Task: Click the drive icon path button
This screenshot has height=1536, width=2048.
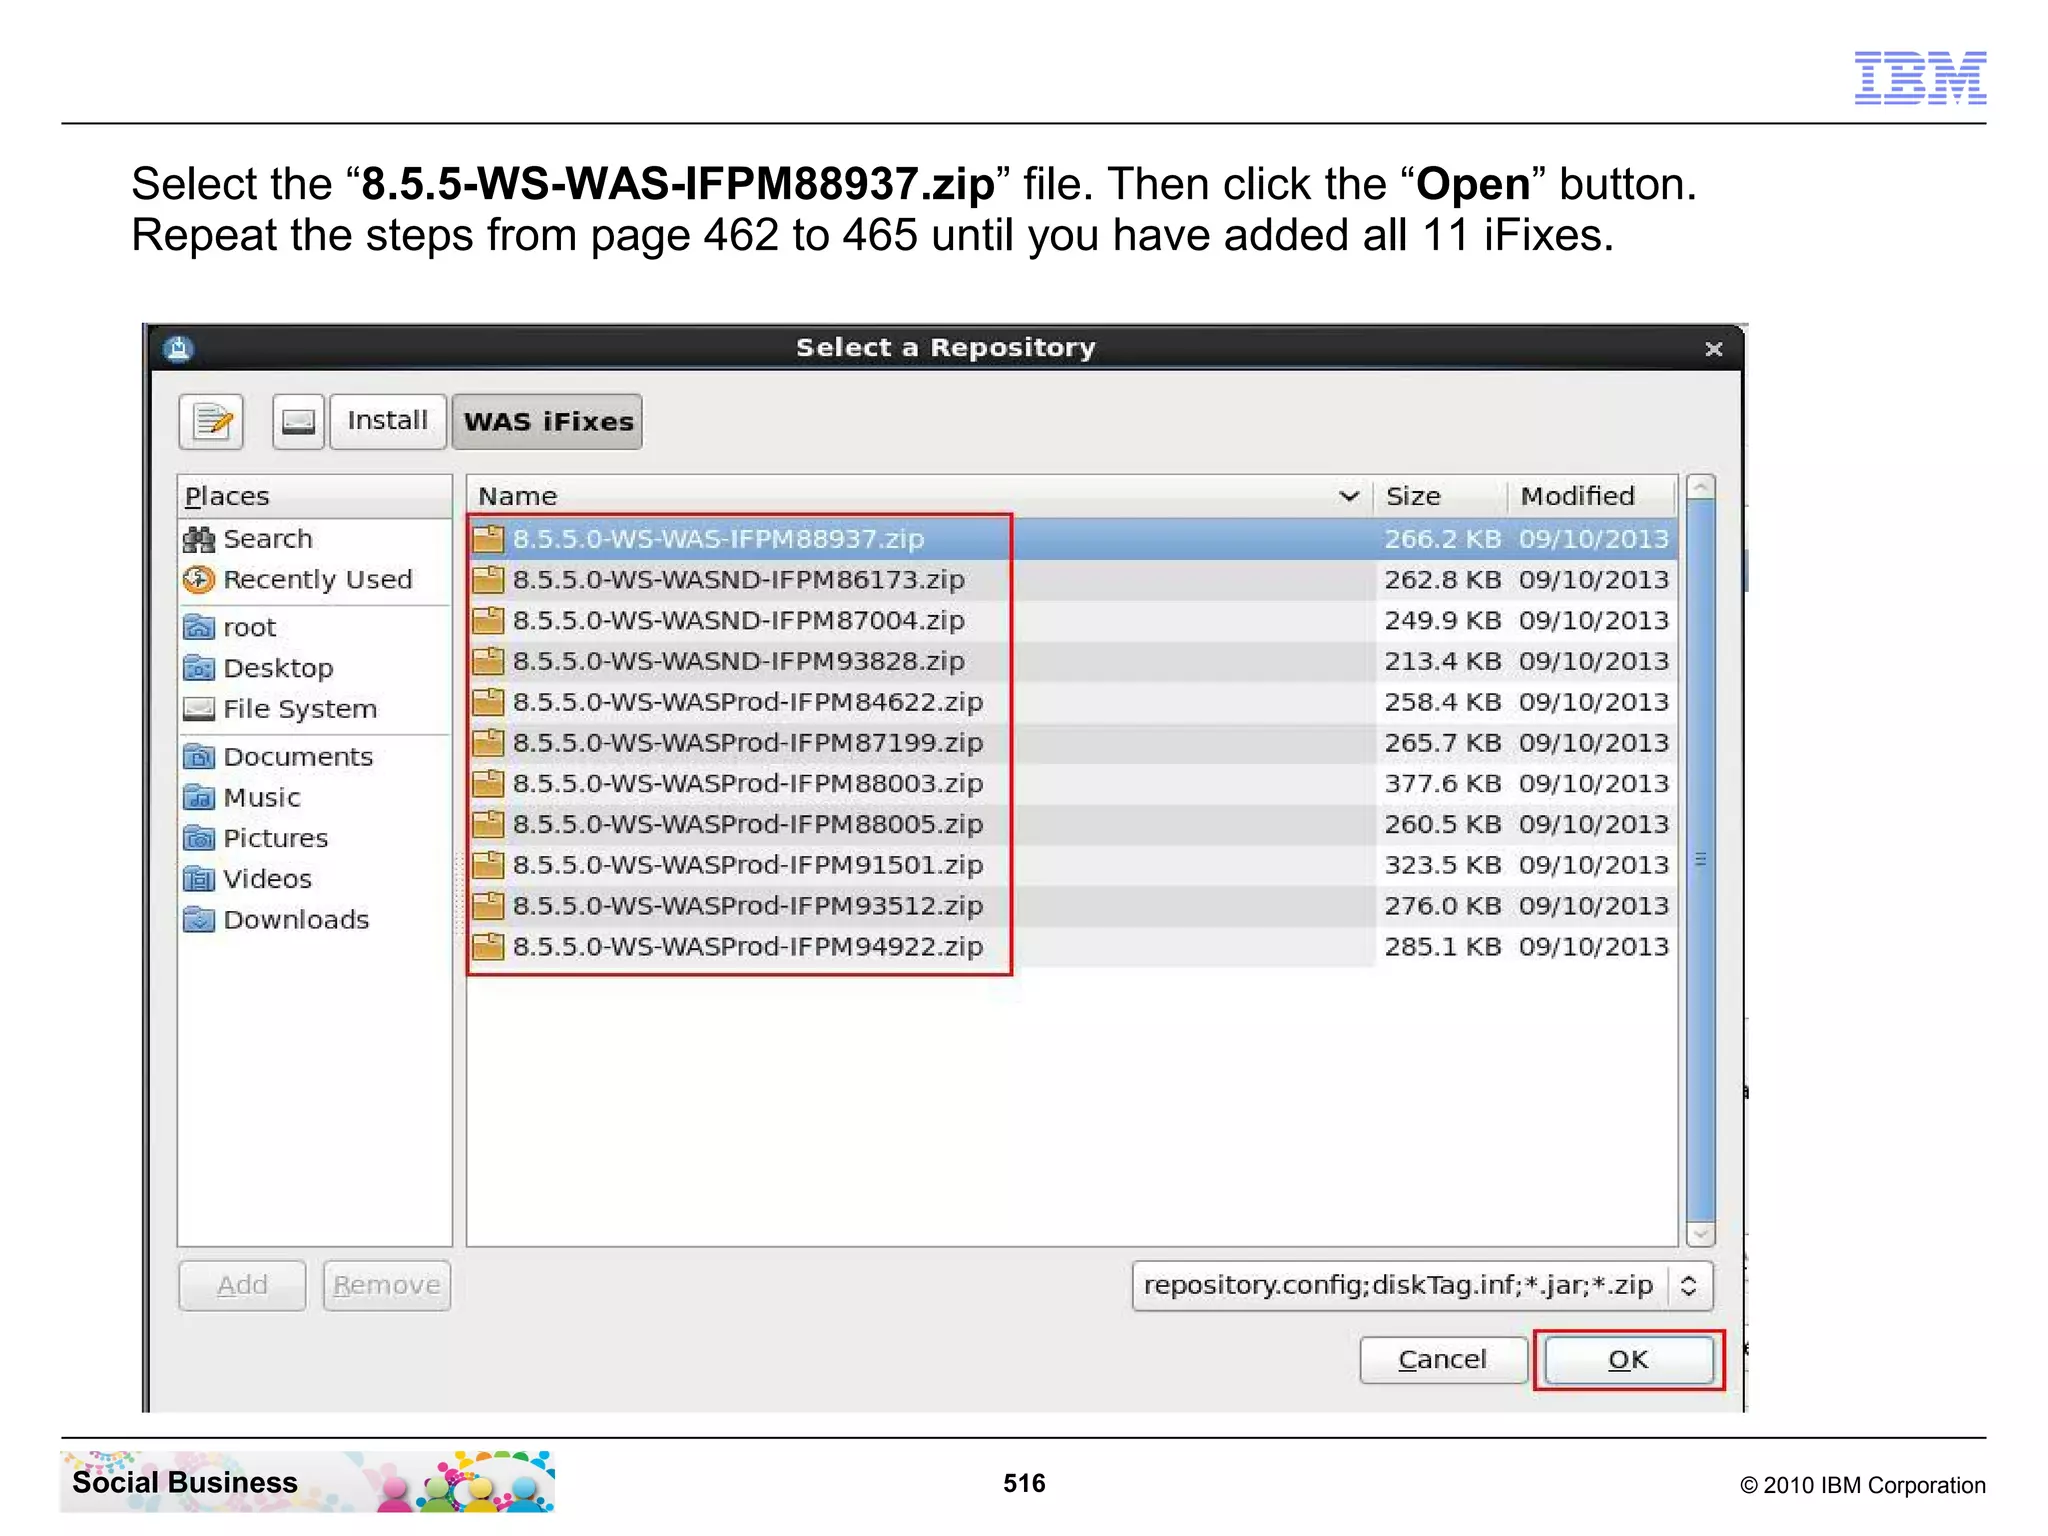Action: pyautogui.click(x=298, y=421)
